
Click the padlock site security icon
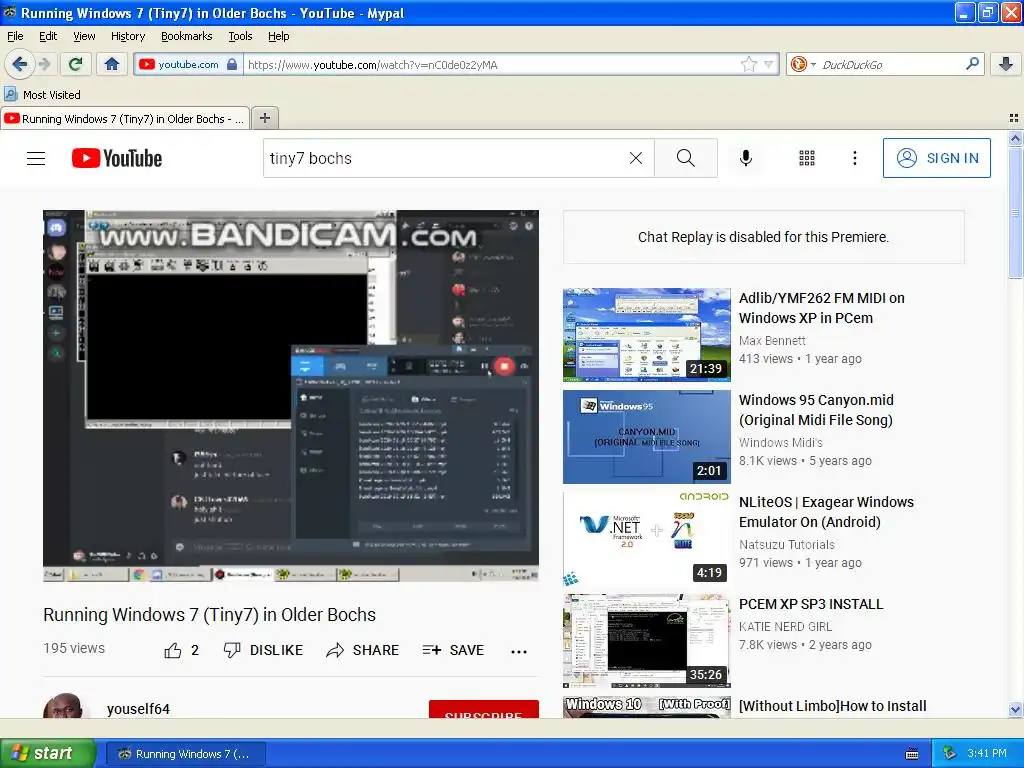(232, 64)
